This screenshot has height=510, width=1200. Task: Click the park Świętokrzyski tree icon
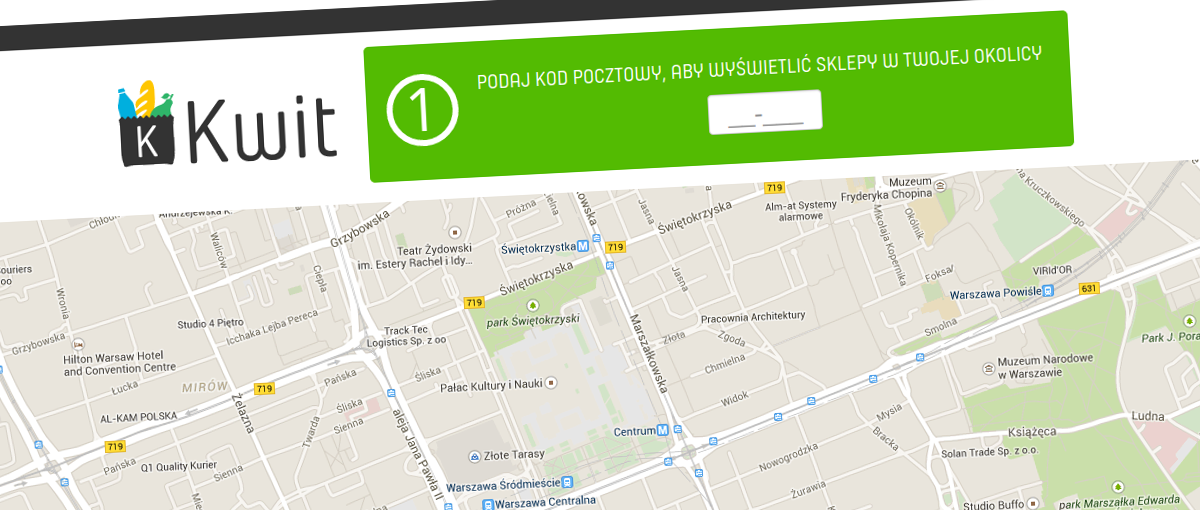pos(532,304)
